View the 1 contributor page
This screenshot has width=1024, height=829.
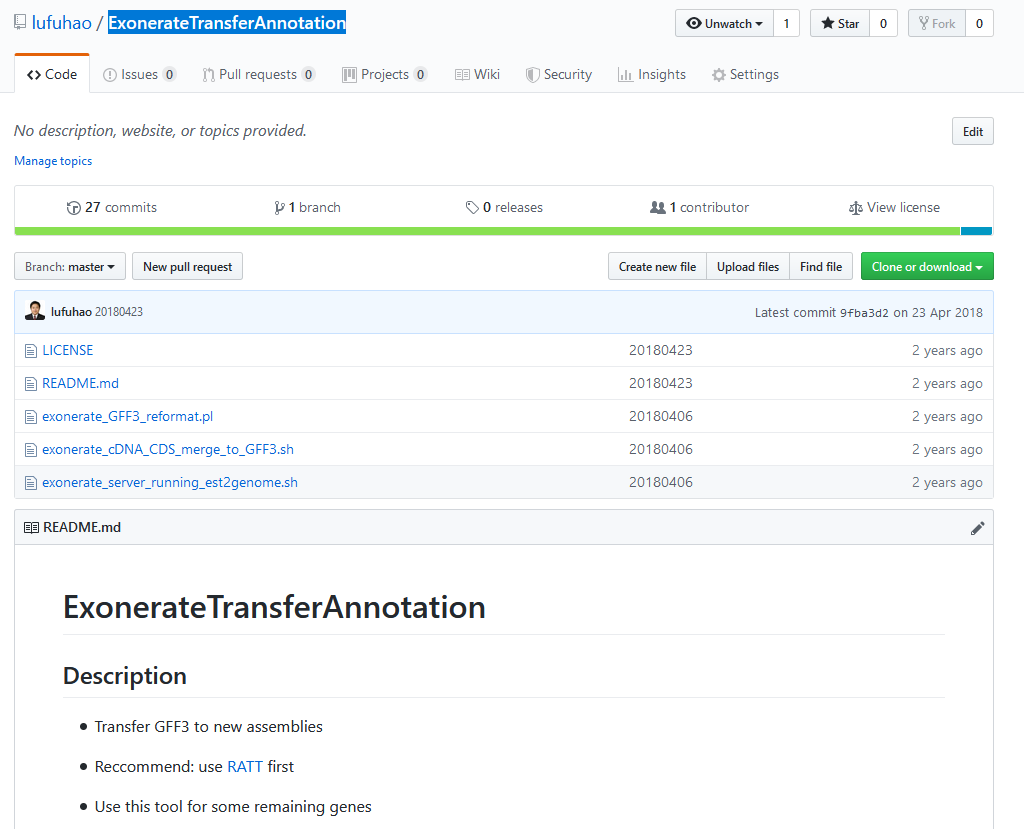pyautogui.click(x=699, y=207)
